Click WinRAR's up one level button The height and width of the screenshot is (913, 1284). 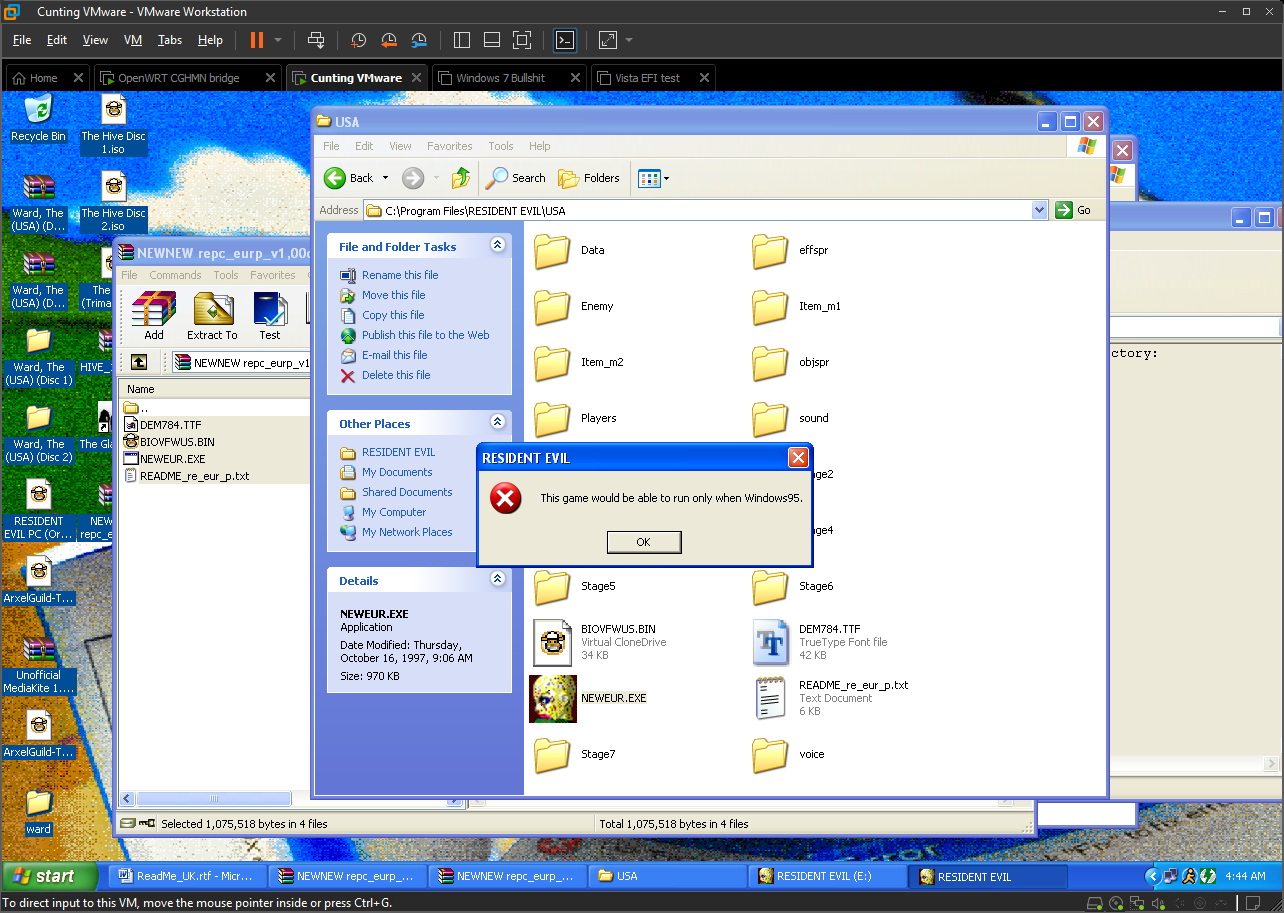139,362
